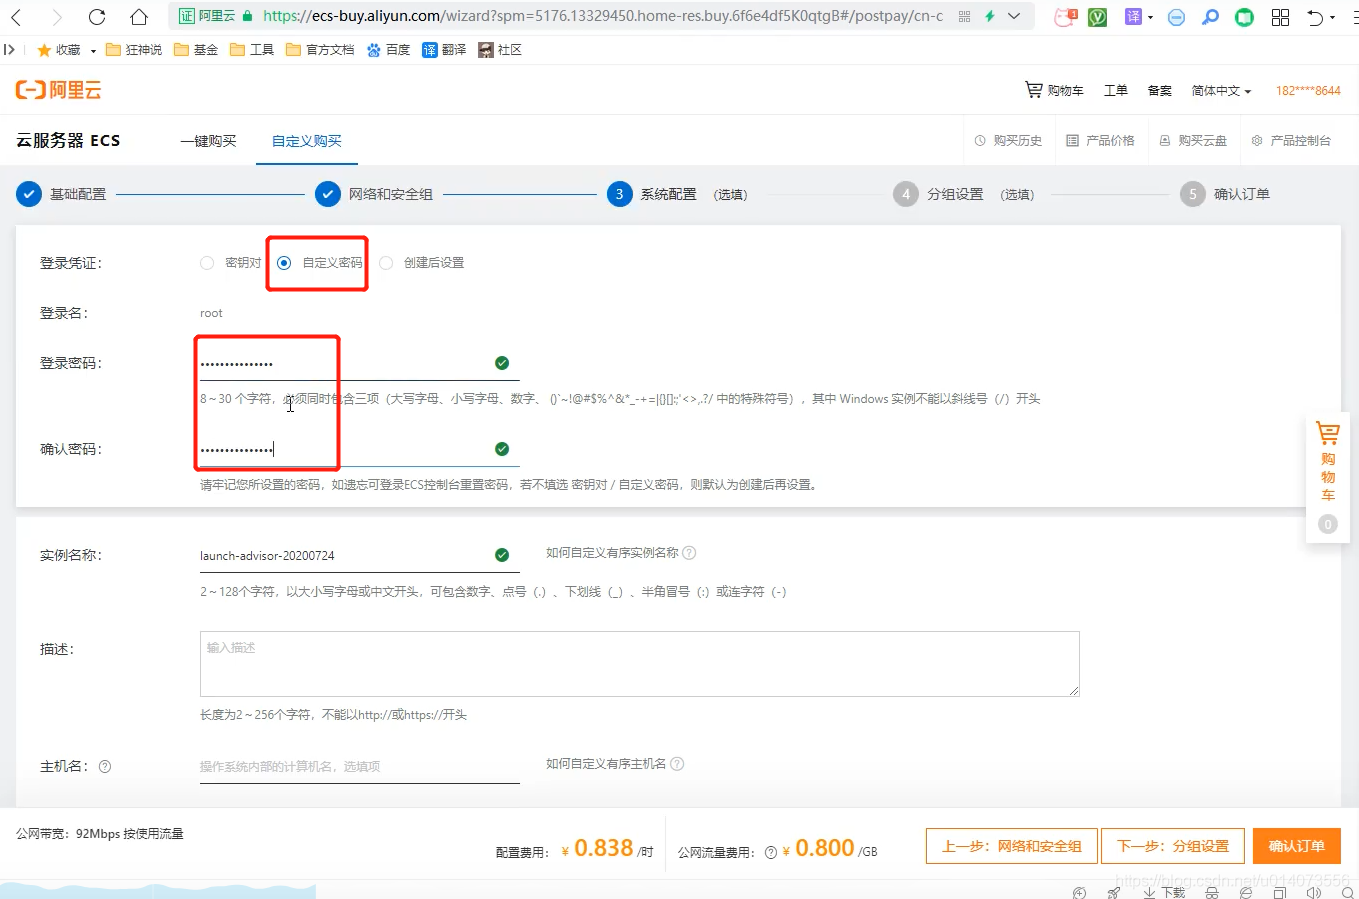The width and height of the screenshot is (1359, 899).
Task: Open the account 182****8644 link
Action: [x=1308, y=91]
